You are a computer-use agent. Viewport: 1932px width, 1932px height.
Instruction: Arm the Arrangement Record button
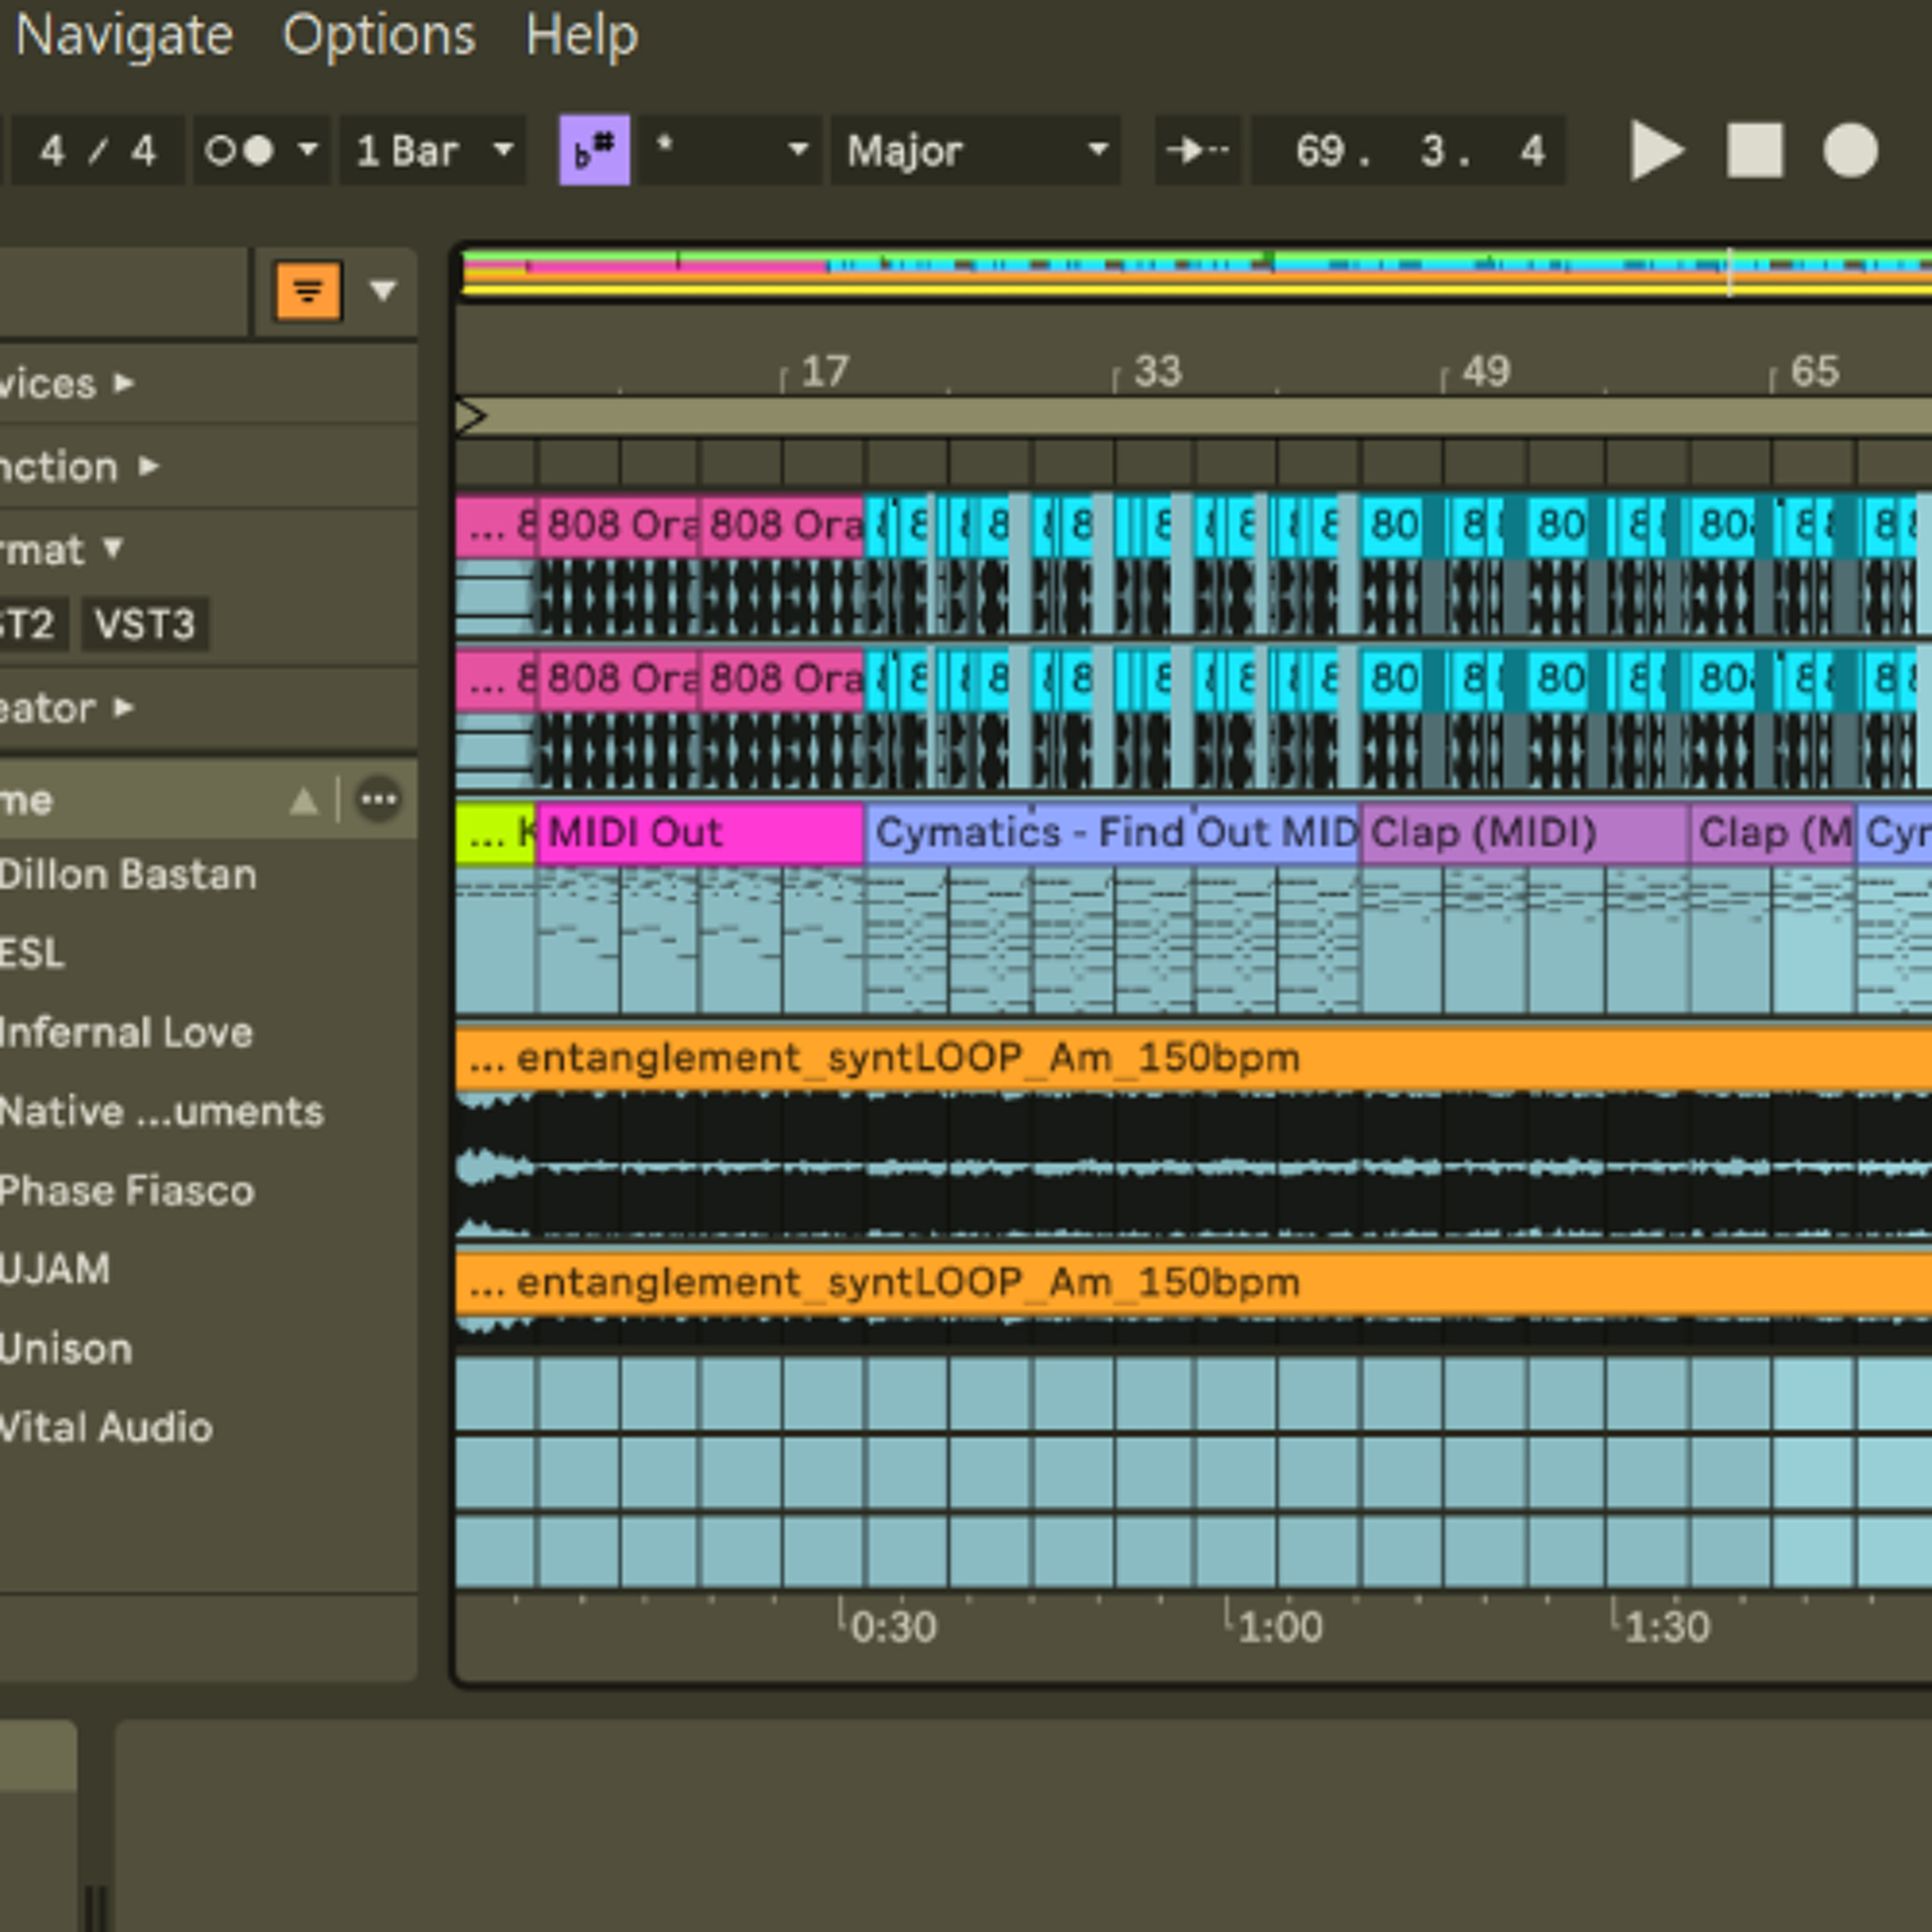coord(1850,151)
